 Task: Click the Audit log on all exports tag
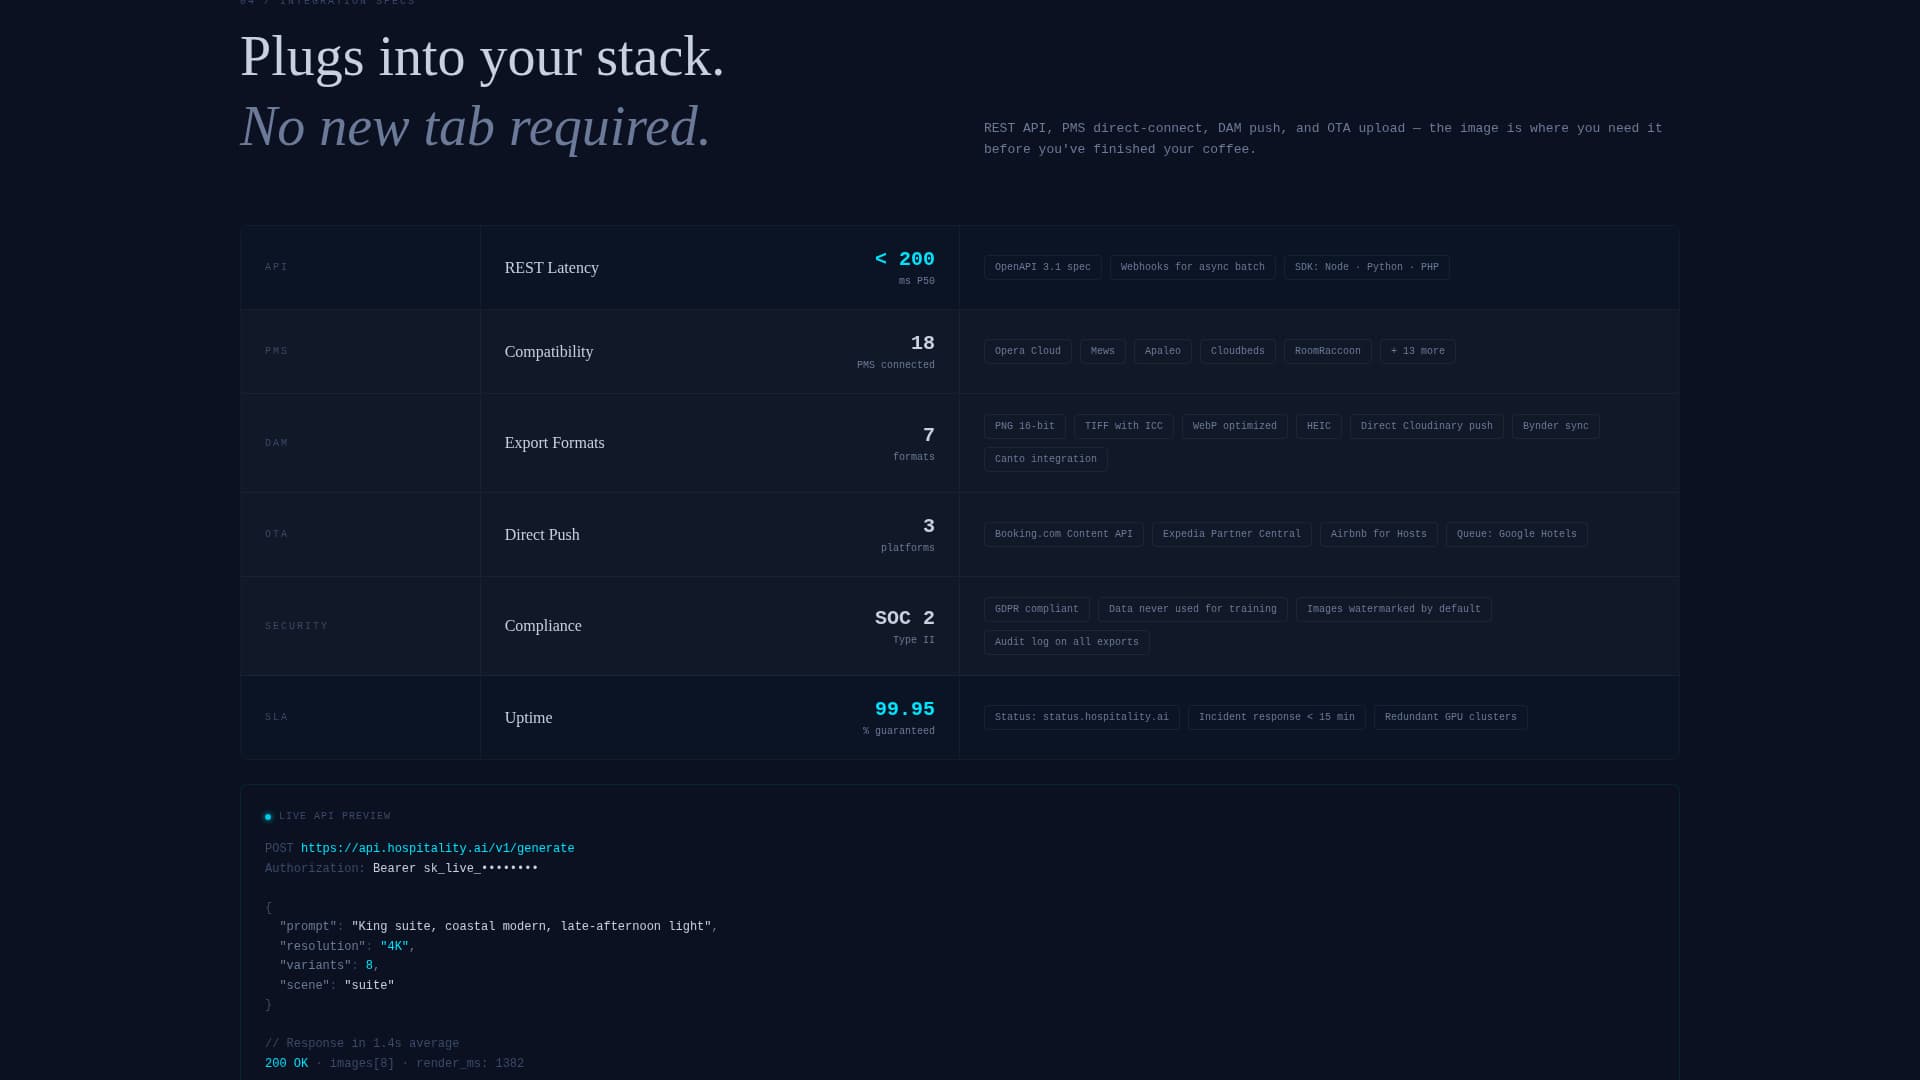click(x=1066, y=642)
